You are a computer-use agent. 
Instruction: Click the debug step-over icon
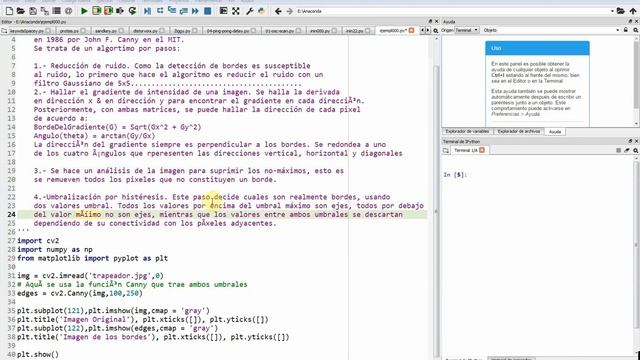pos(160,11)
